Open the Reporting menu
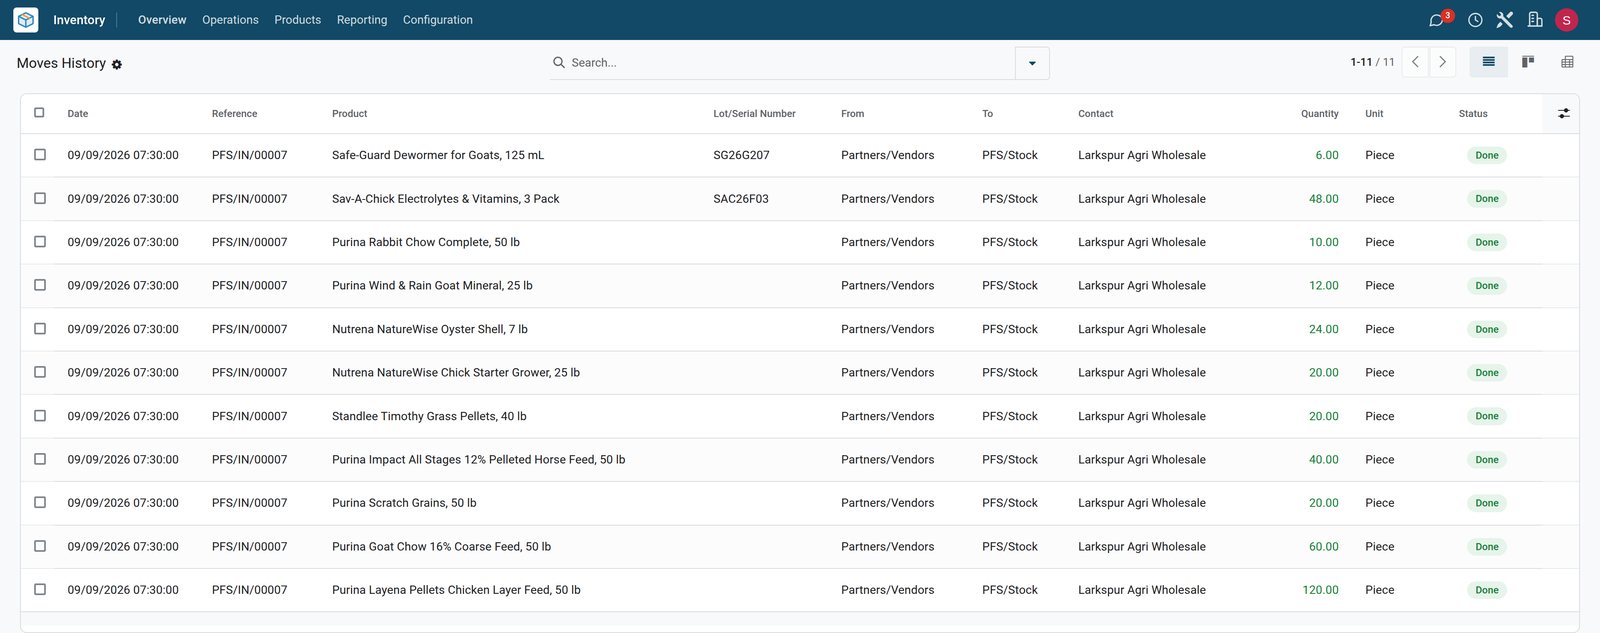The height and width of the screenshot is (633, 1600). coord(362,20)
